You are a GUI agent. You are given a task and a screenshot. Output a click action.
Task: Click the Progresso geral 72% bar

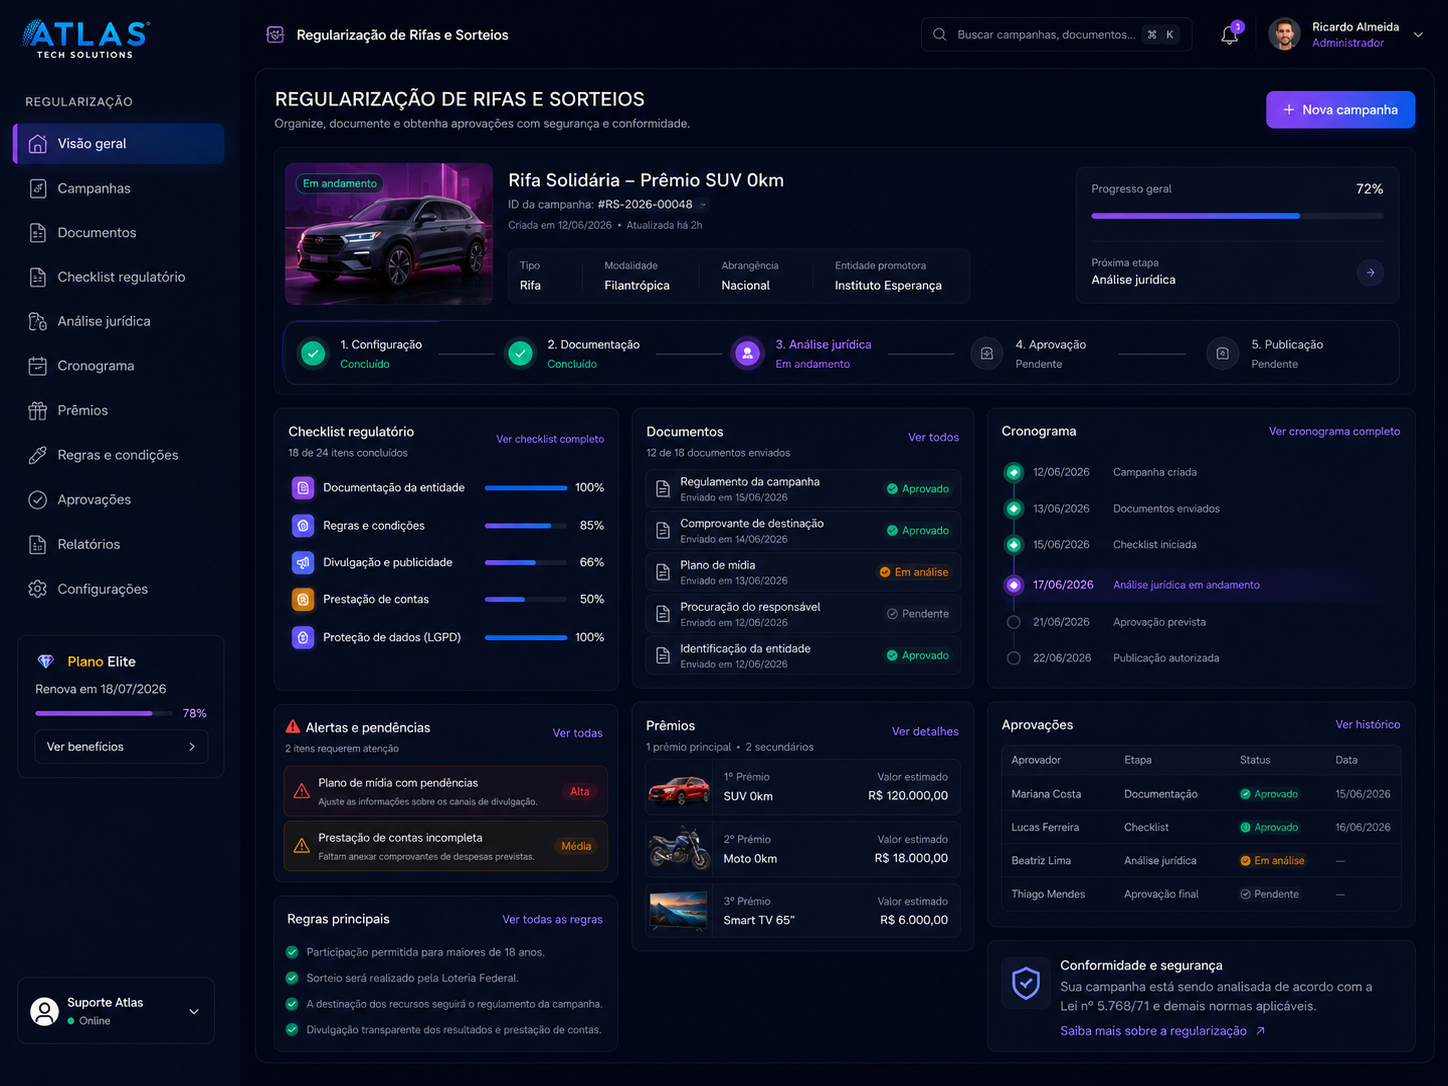tap(1237, 216)
